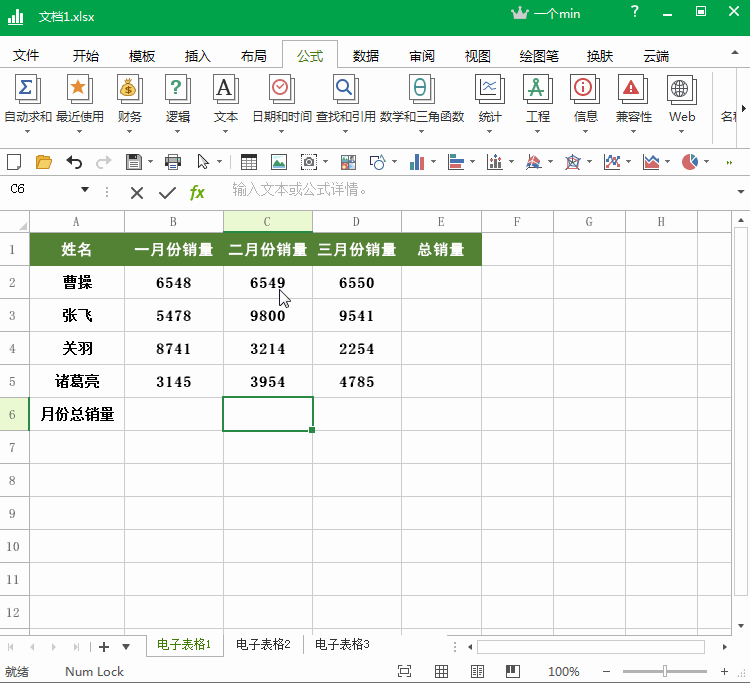Switch to normal grid view in status bar

(441, 671)
